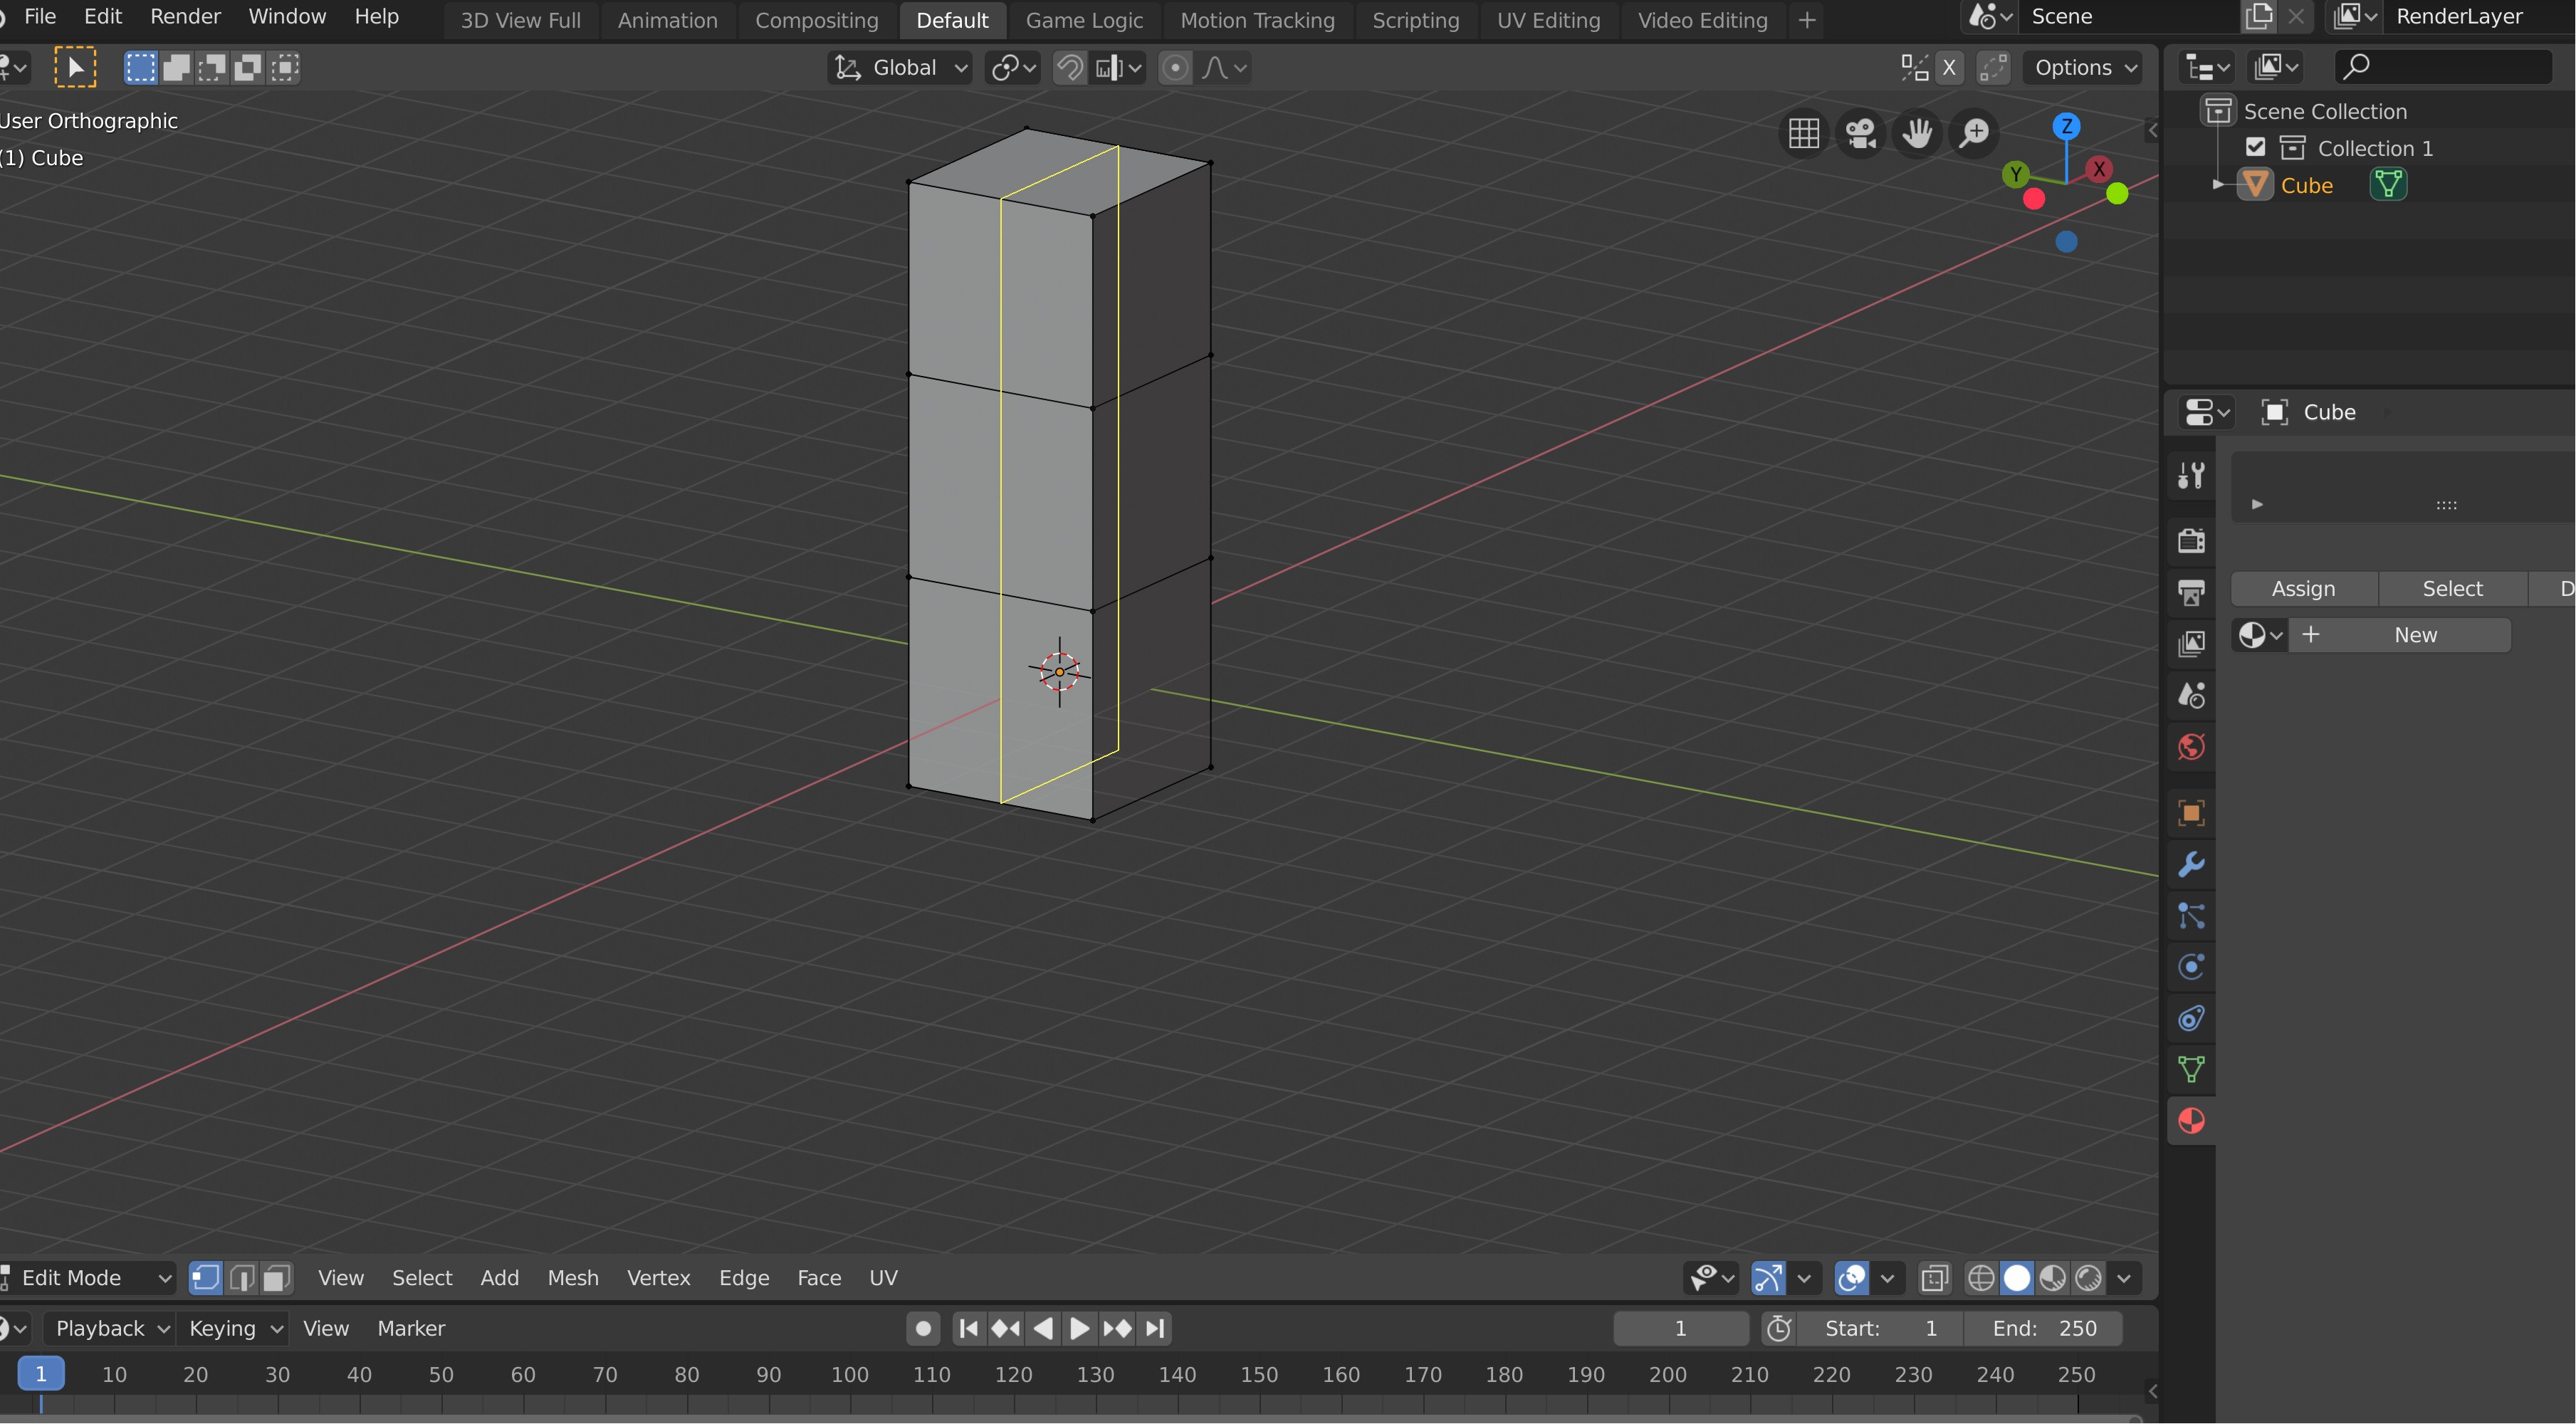2576x1424 pixels.
Task: Open the Edit Mode dropdown selector
Action: coord(88,1277)
